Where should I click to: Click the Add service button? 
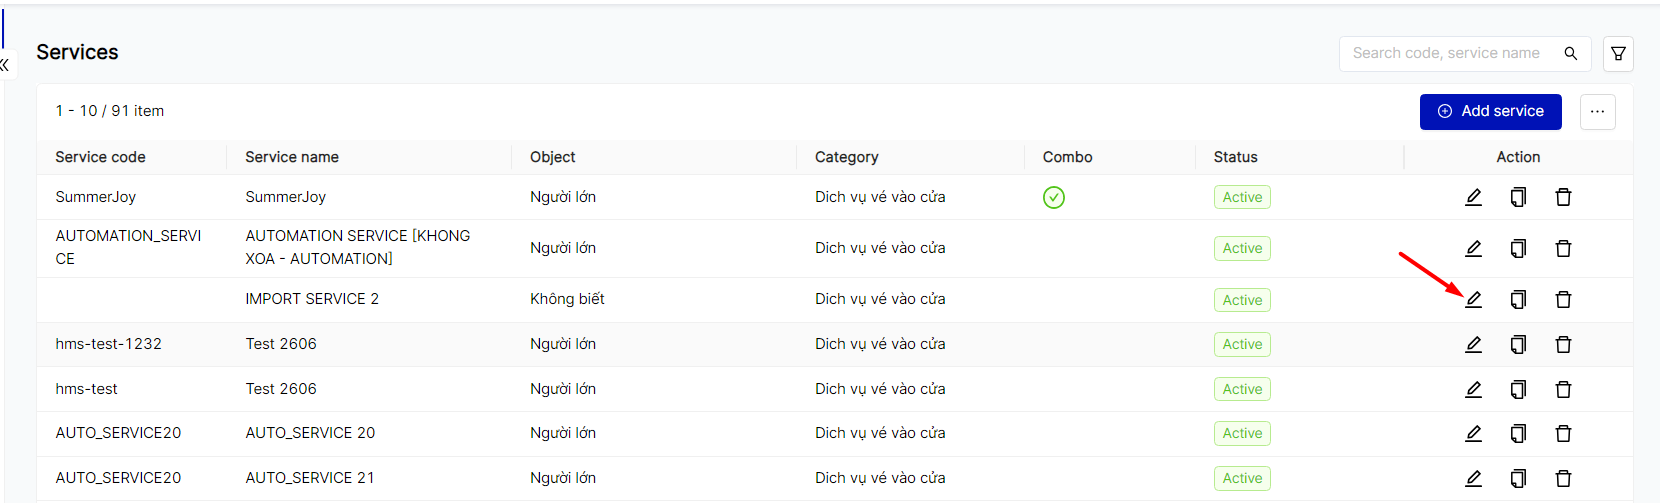click(1490, 112)
